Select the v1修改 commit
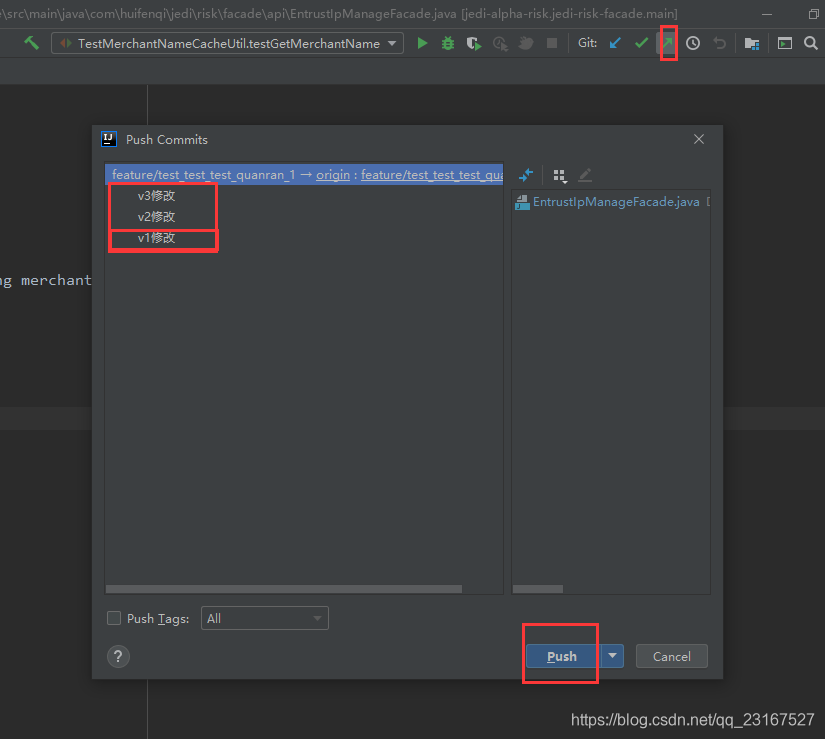The width and height of the screenshot is (825, 739). click(156, 238)
